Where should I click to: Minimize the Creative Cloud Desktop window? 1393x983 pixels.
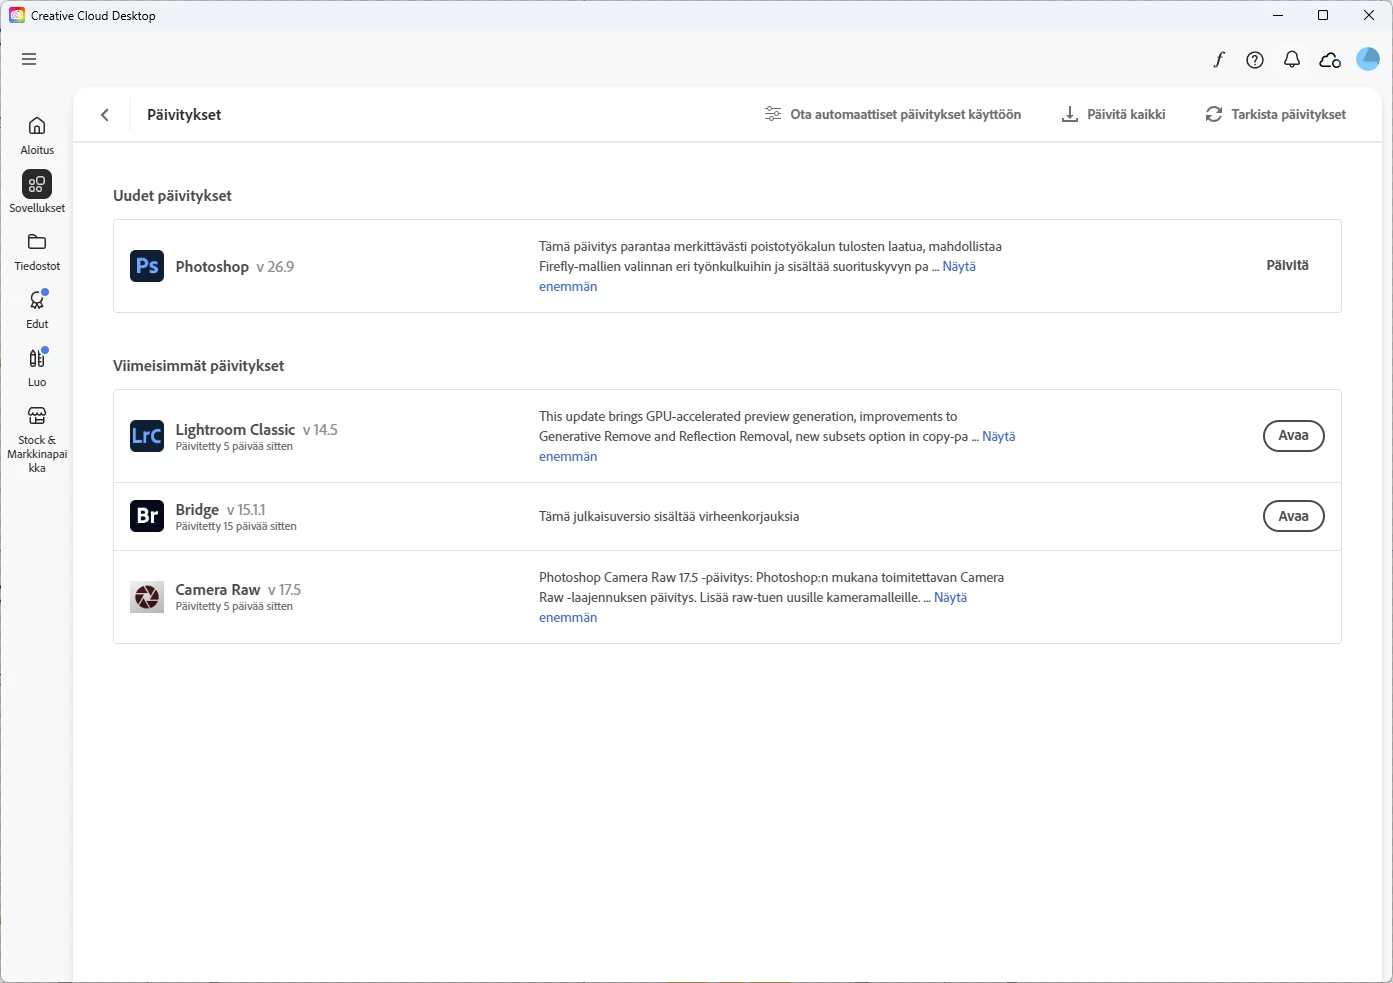click(1278, 15)
